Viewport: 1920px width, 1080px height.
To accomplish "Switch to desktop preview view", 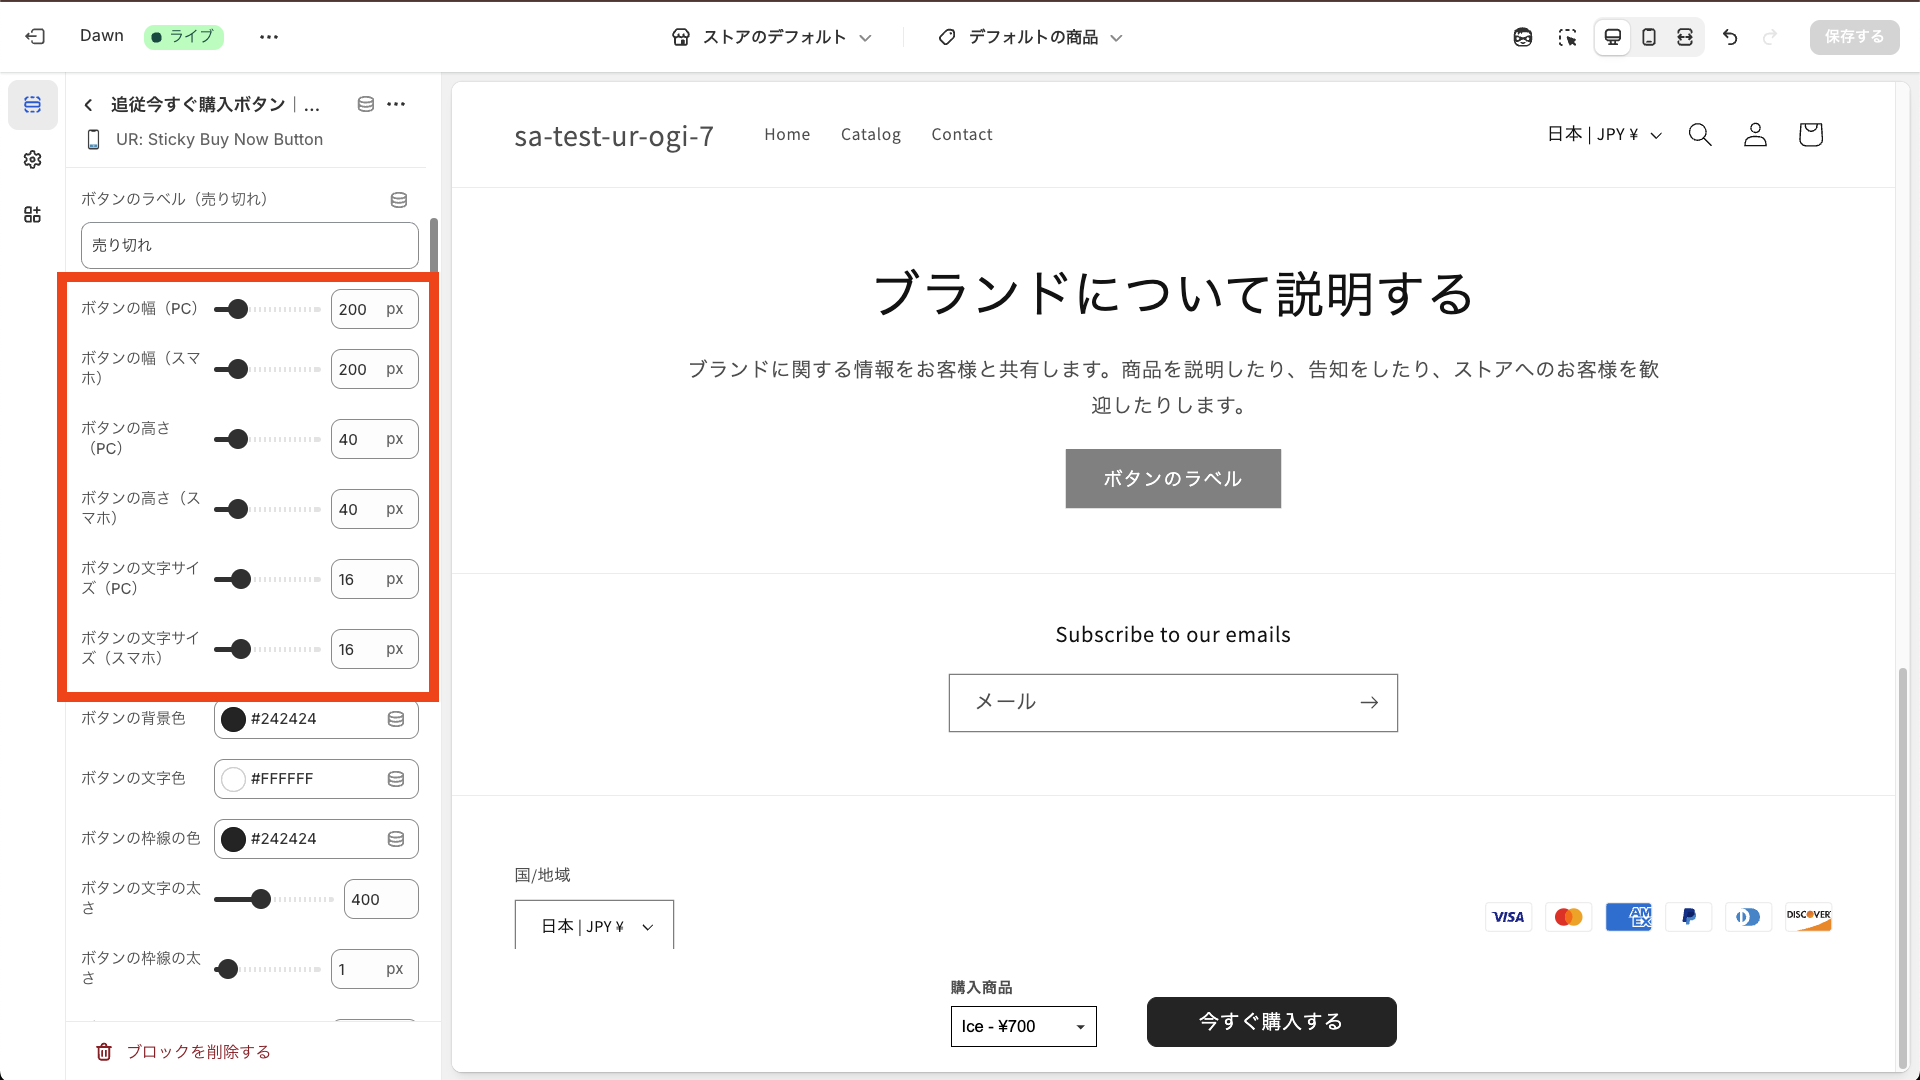I will (x=1612, y=37).
